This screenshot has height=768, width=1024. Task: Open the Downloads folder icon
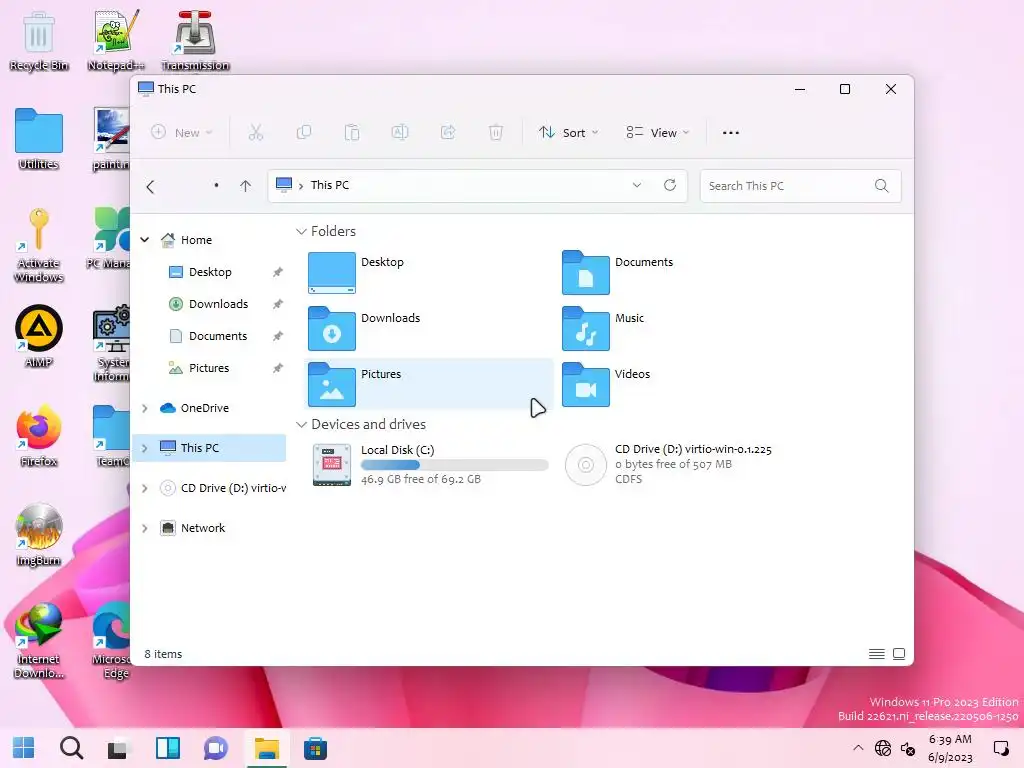coord(332,328)
